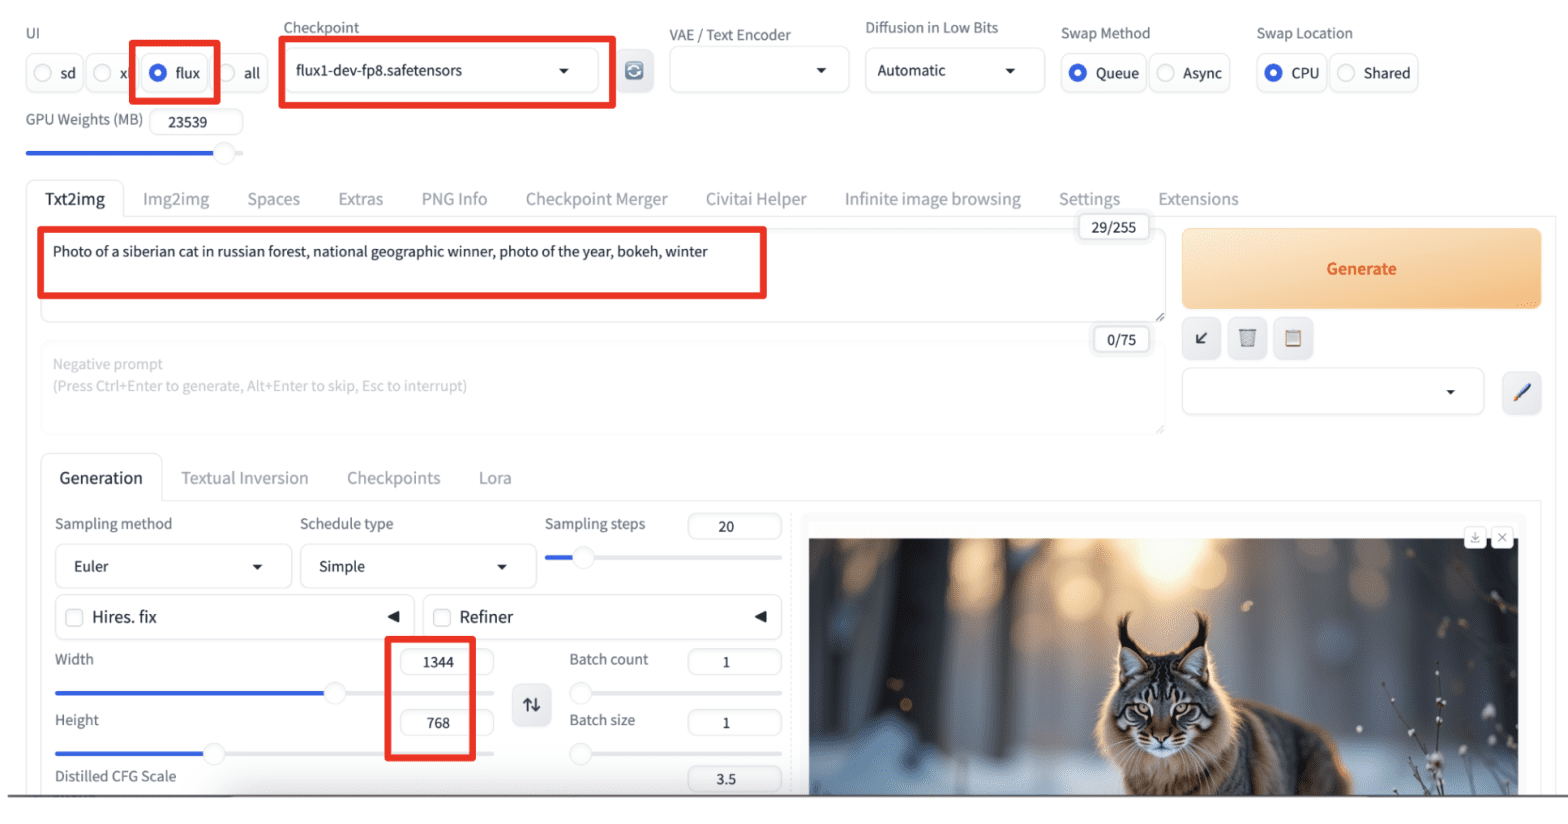
Task: Switch to the Img2img tab
Action: (176, 199)
